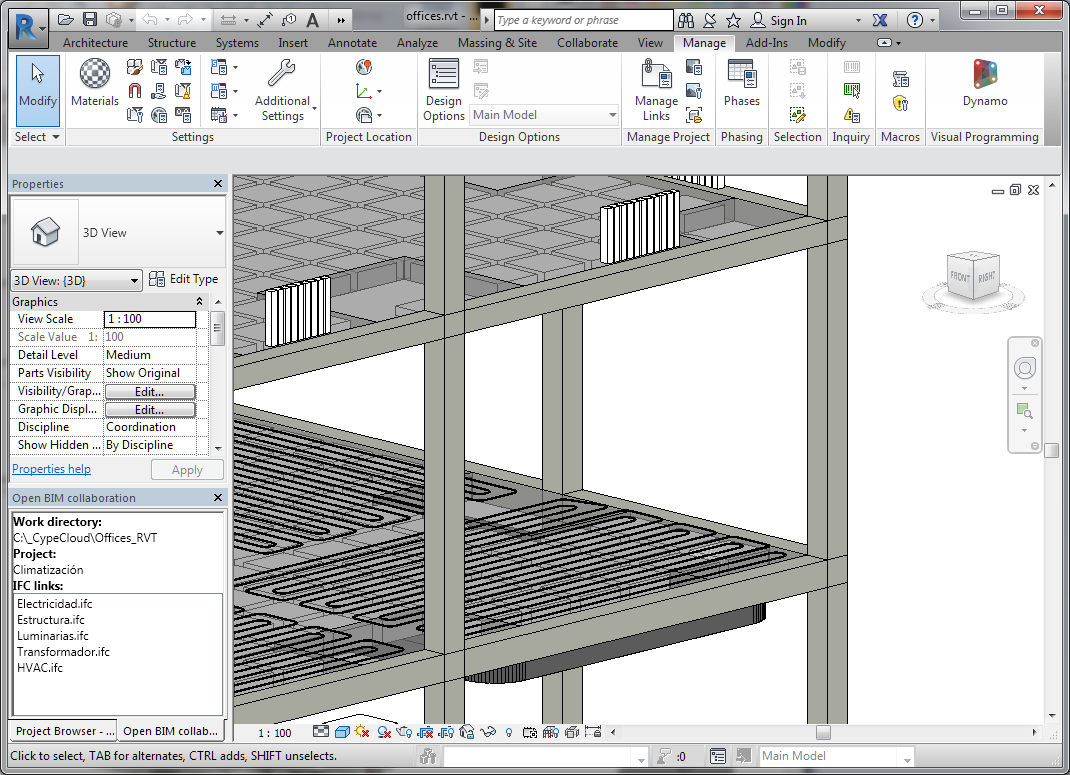Select Estructura.ifc in IFC links list
Image resolution: width=1070 pixels, height=775 pixels.
(x=51, y=620)
